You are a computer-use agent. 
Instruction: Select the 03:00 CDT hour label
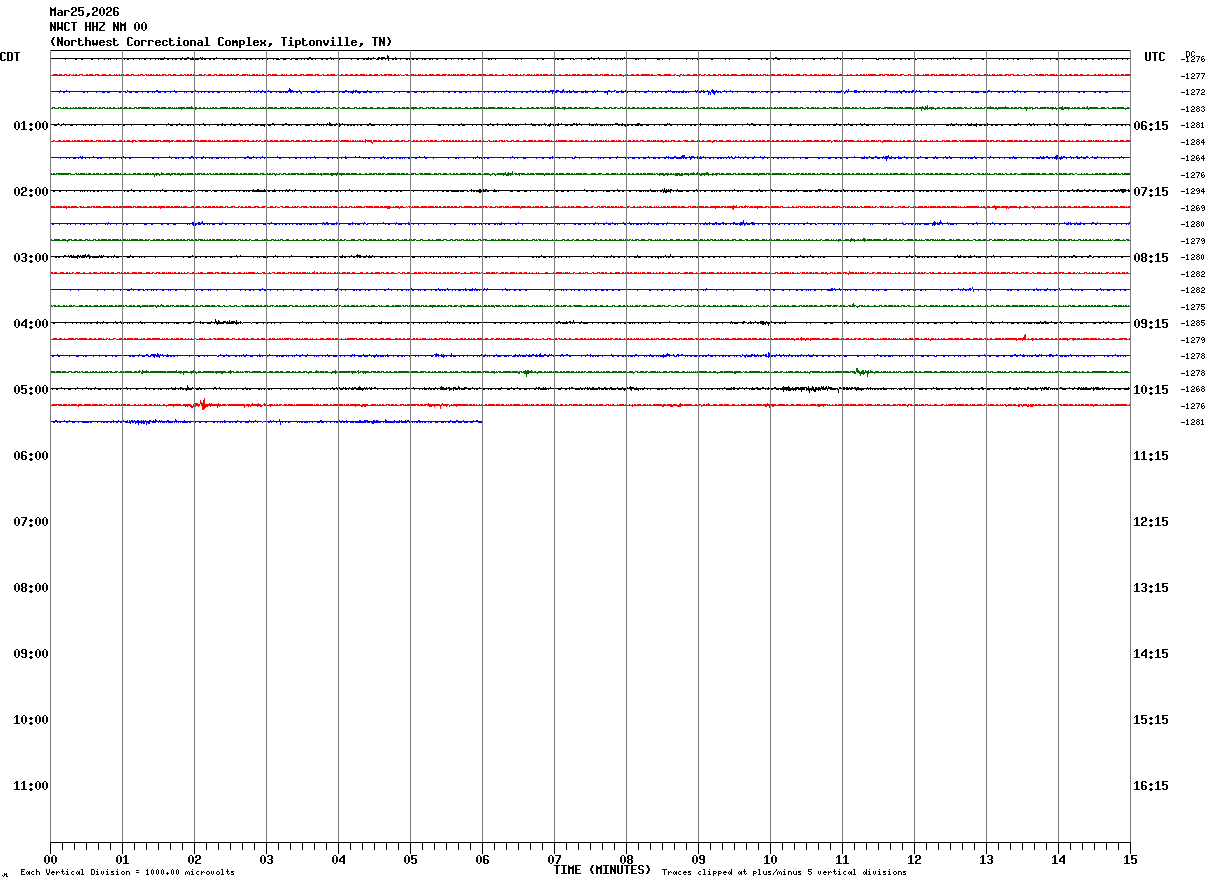[x=31, y=258]
